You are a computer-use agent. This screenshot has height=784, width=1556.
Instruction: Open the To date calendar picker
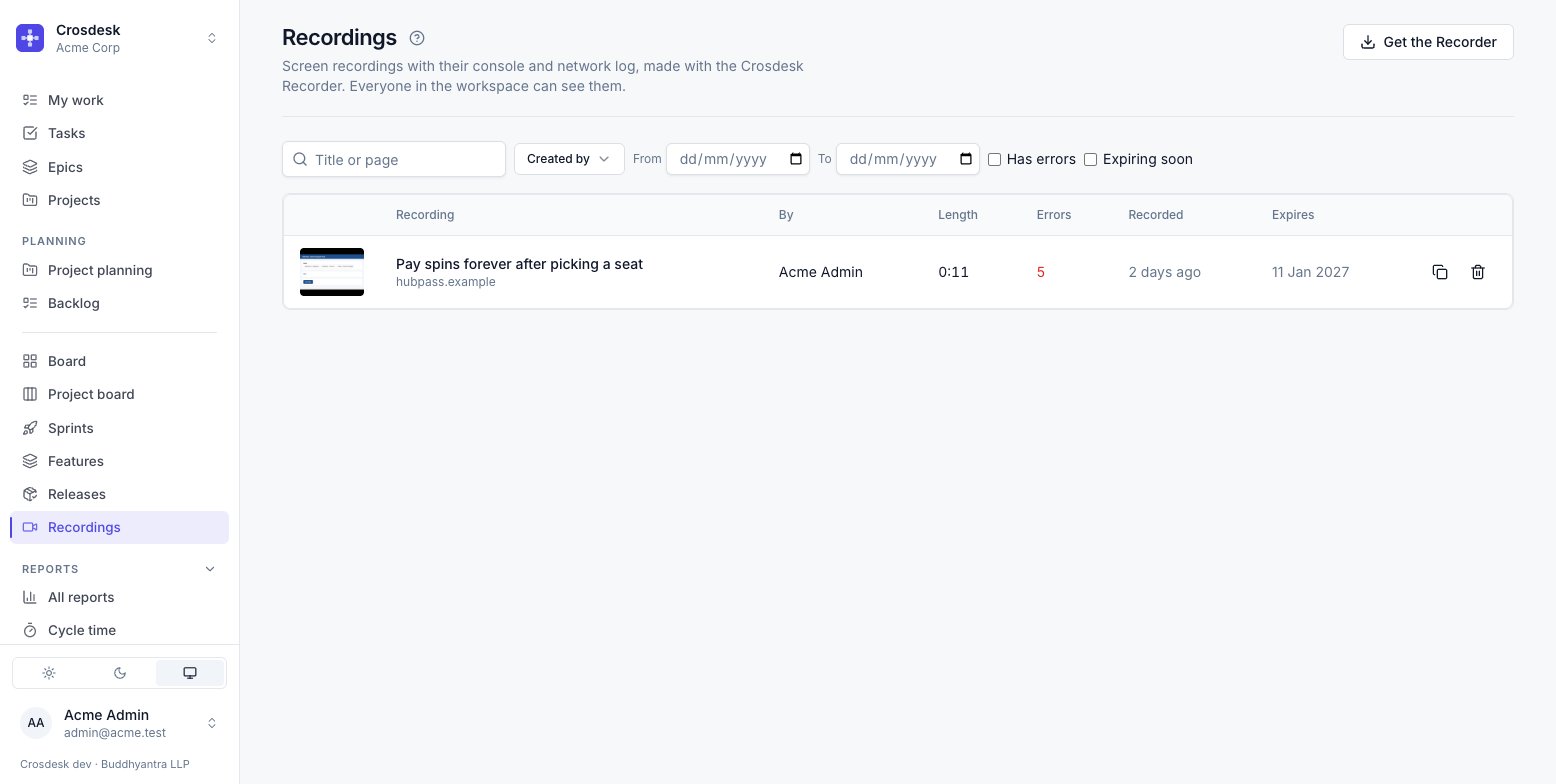(x=966, y=159)
